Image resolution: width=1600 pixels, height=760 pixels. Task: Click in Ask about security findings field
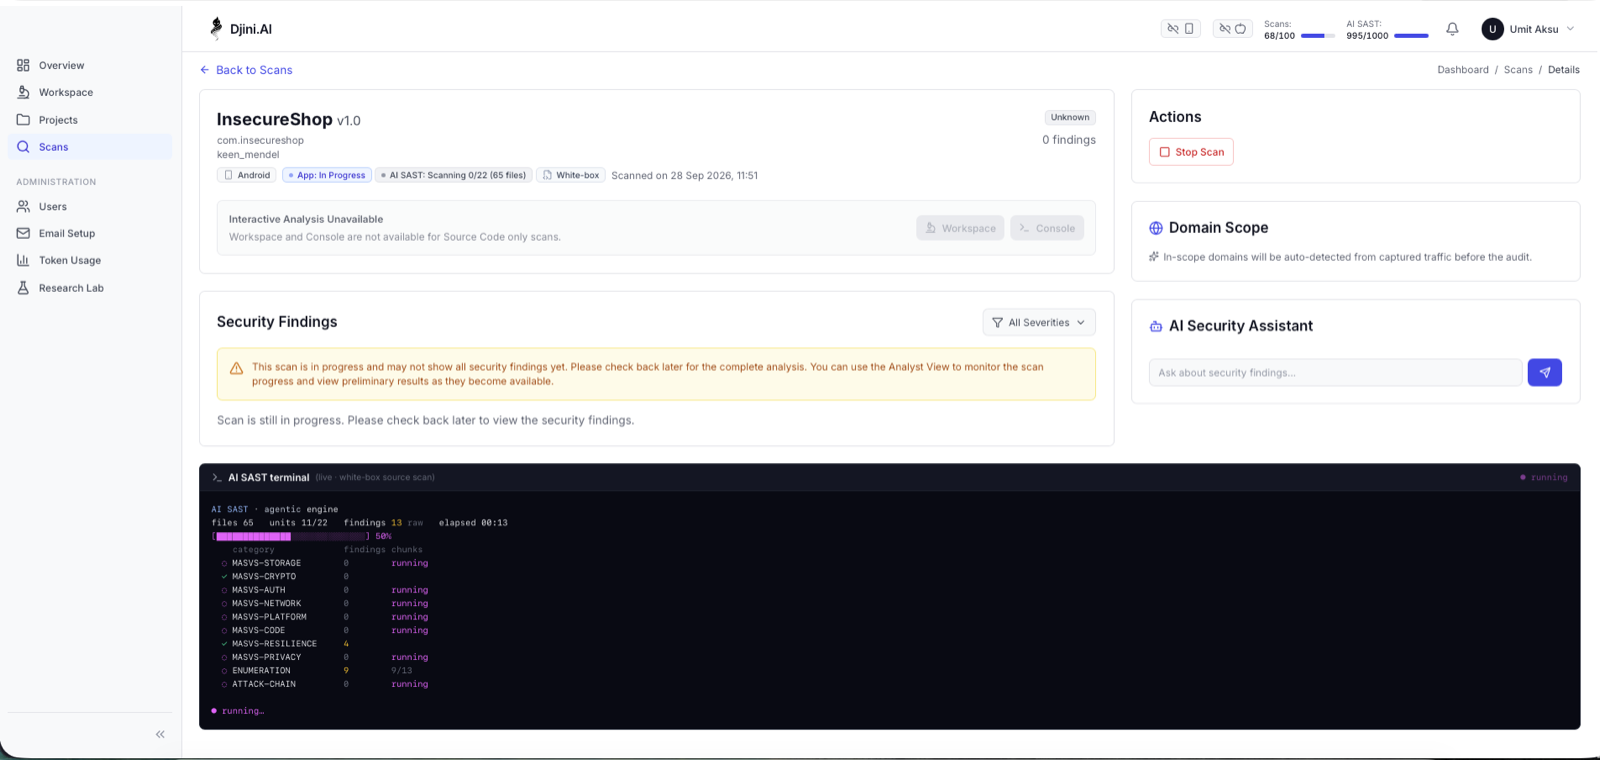pos(1335,373)
